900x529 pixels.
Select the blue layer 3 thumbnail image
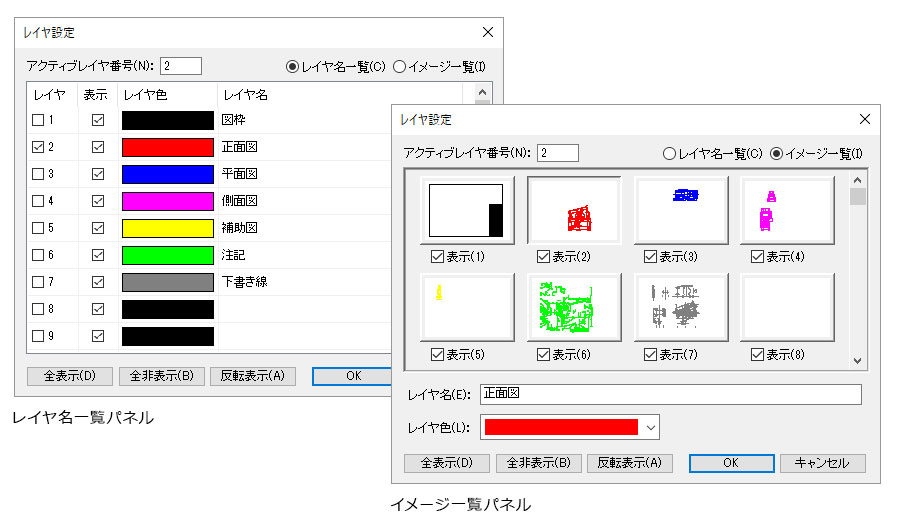tap(681, 211)
